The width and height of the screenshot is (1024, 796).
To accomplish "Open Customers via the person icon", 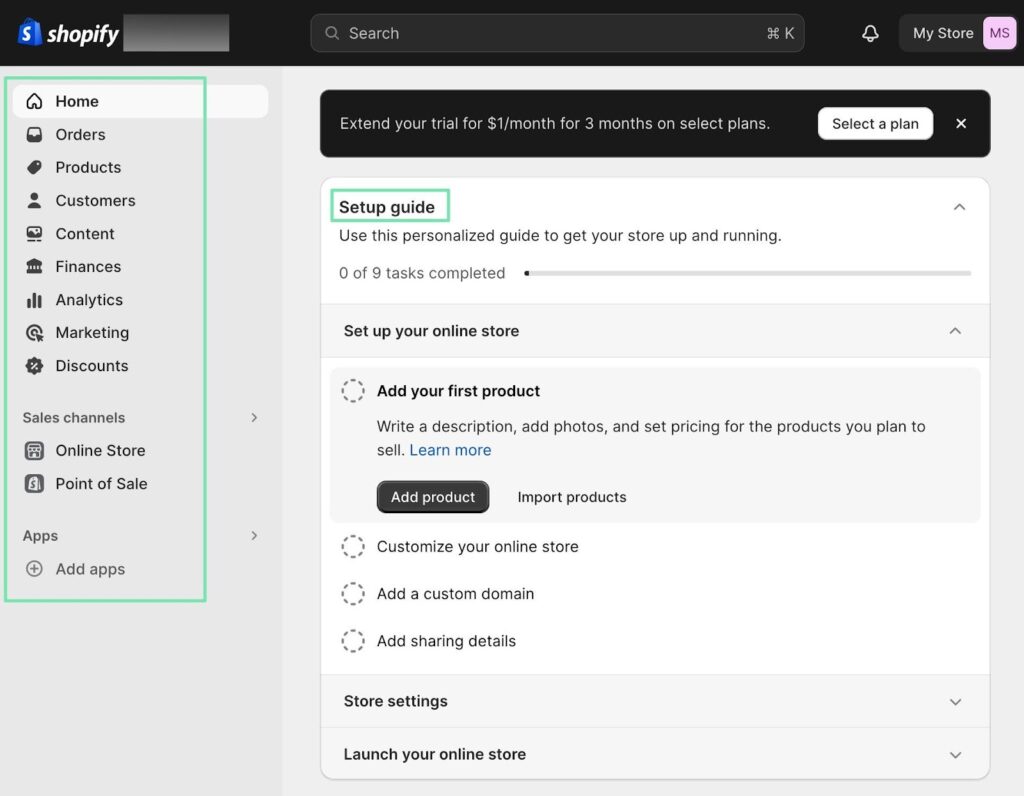I will (x=34, y=201).
